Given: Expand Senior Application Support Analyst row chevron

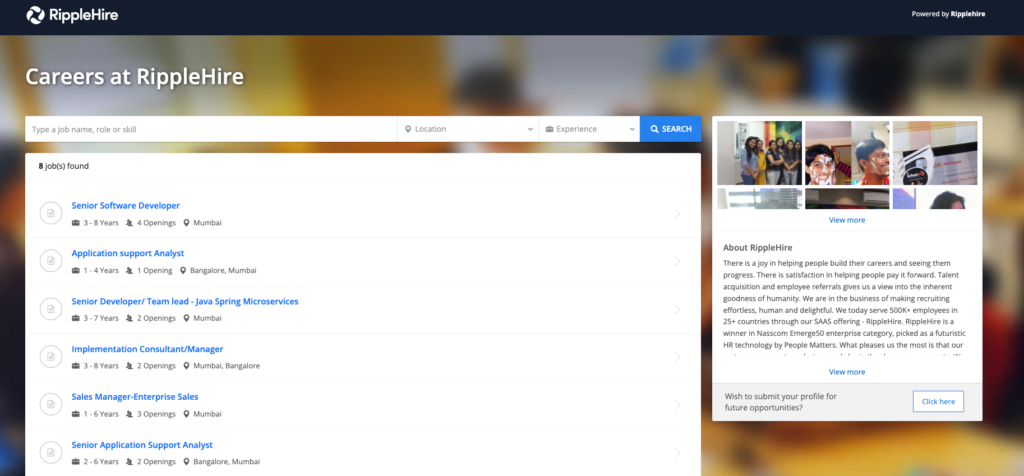Looking at the screenshot, I should click(678, 452).
